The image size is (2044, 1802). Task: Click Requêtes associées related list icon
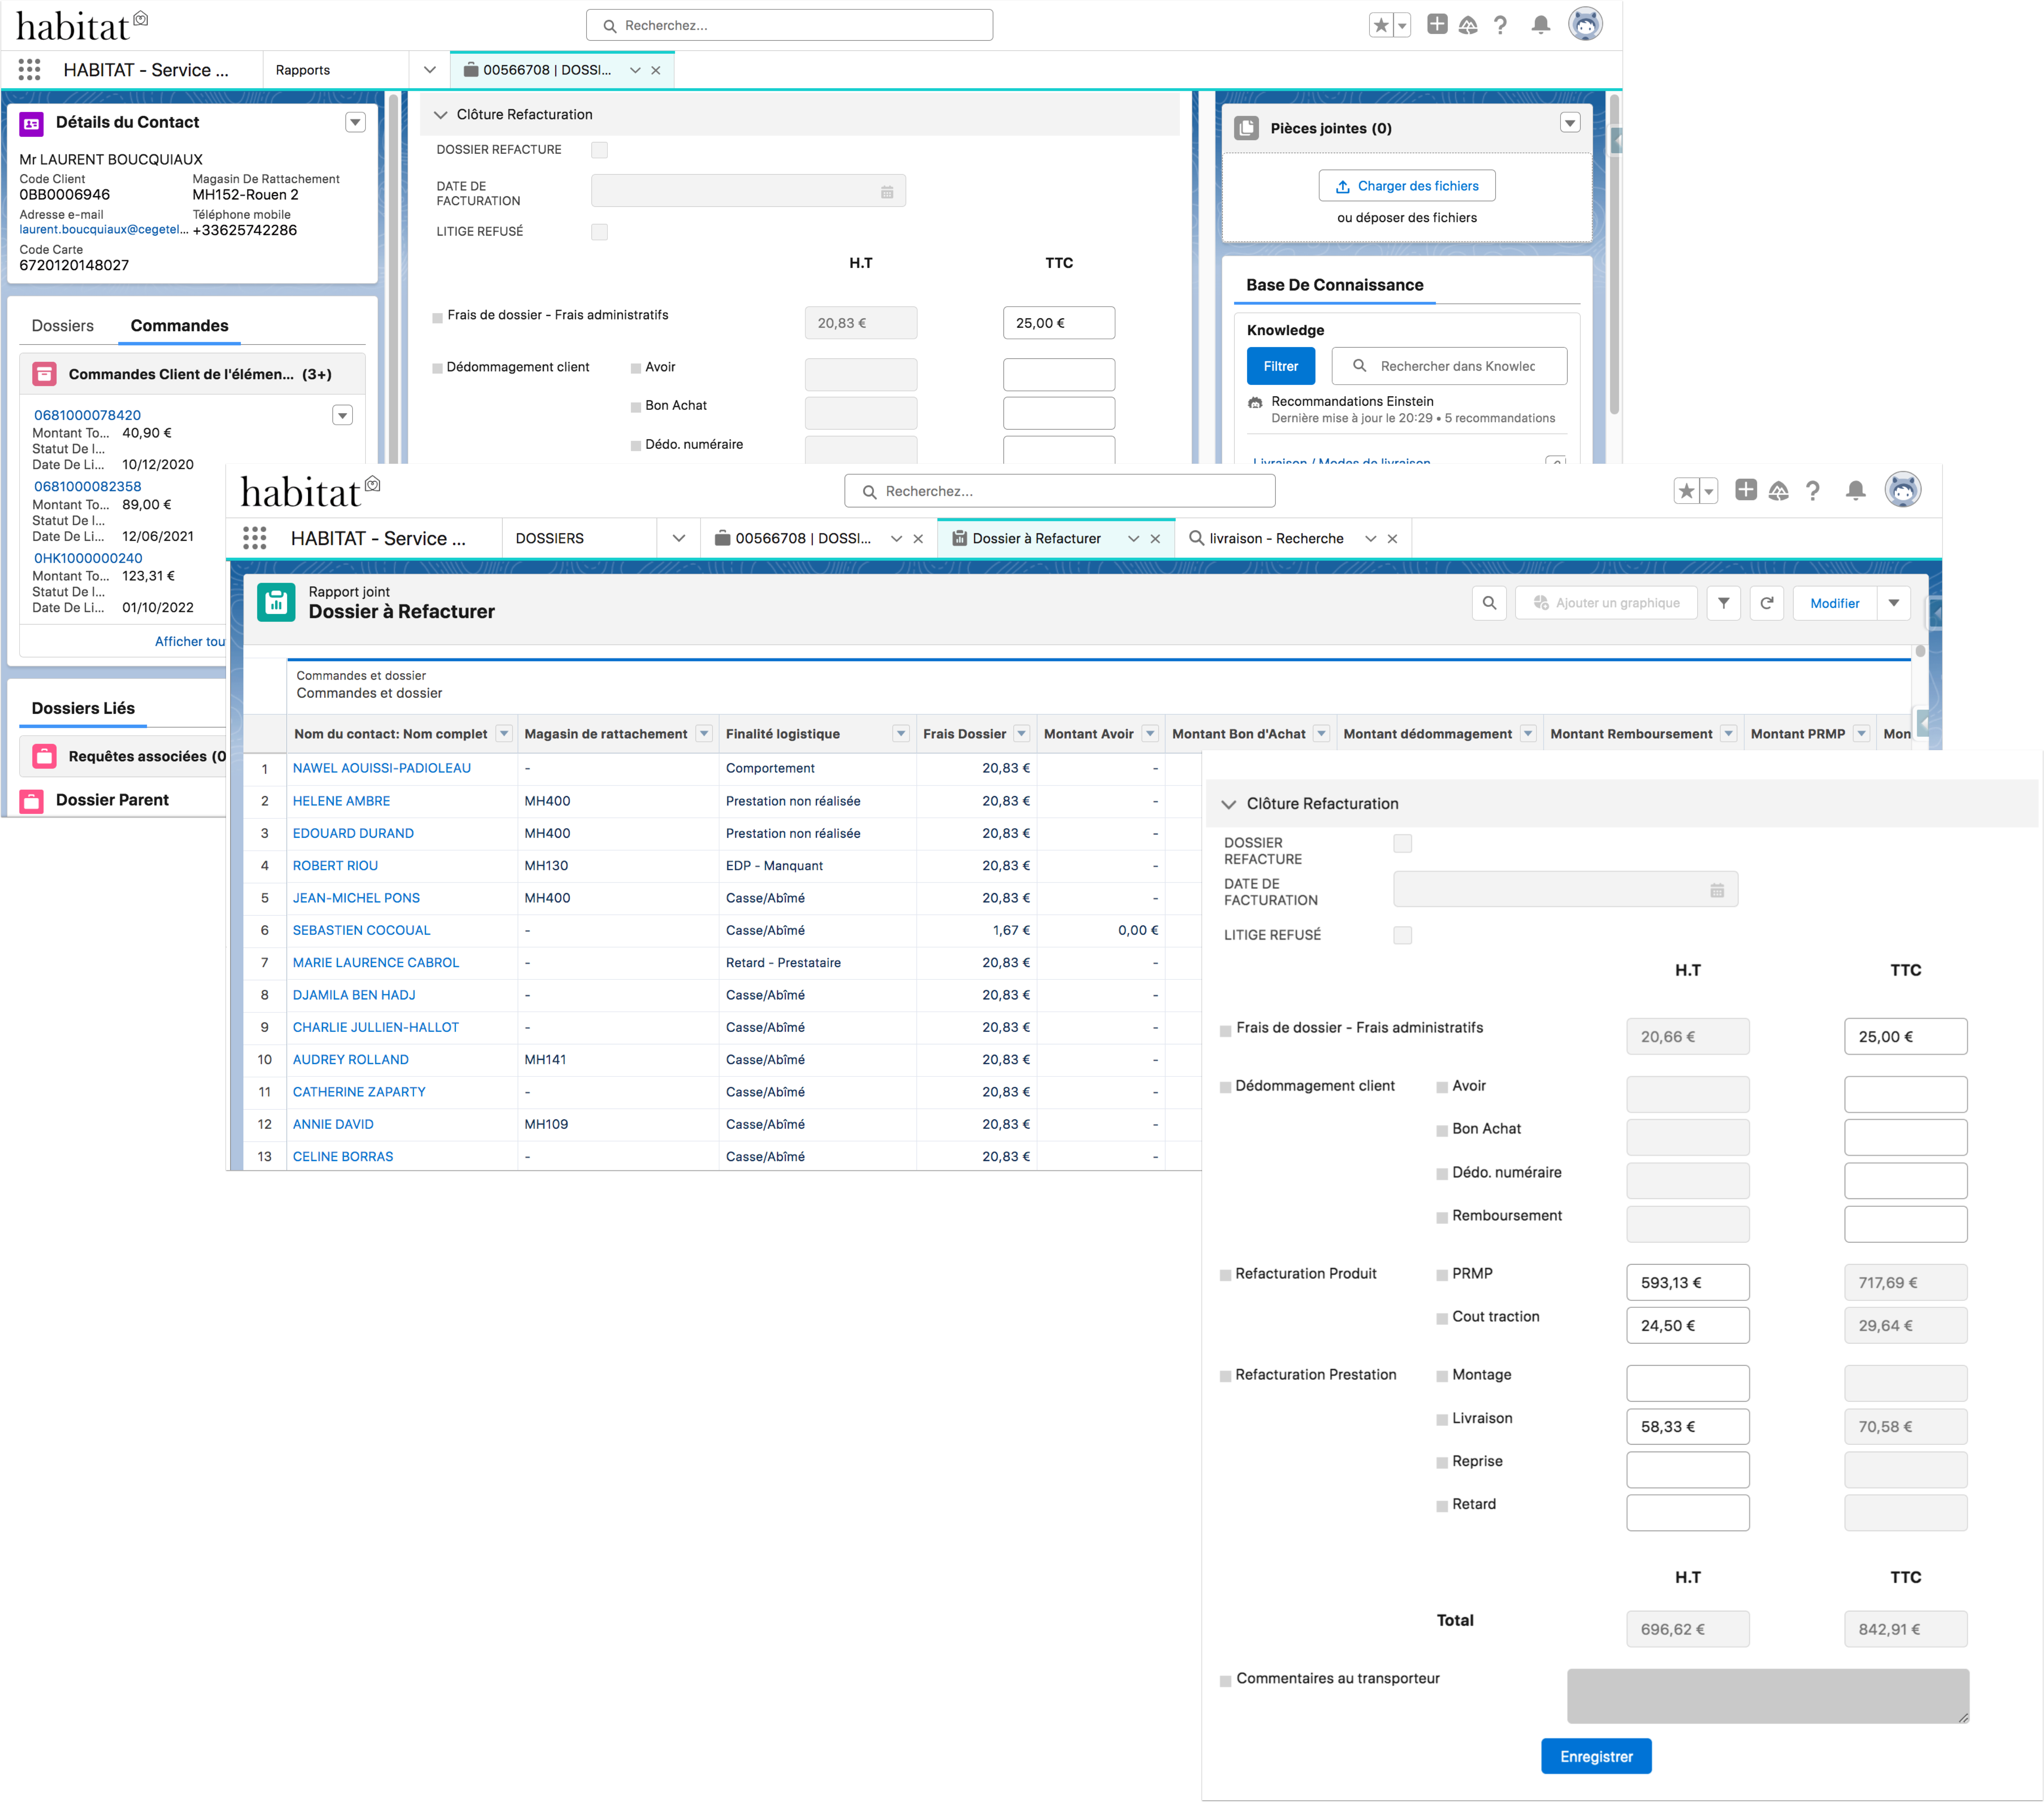[x=44, y=756]
